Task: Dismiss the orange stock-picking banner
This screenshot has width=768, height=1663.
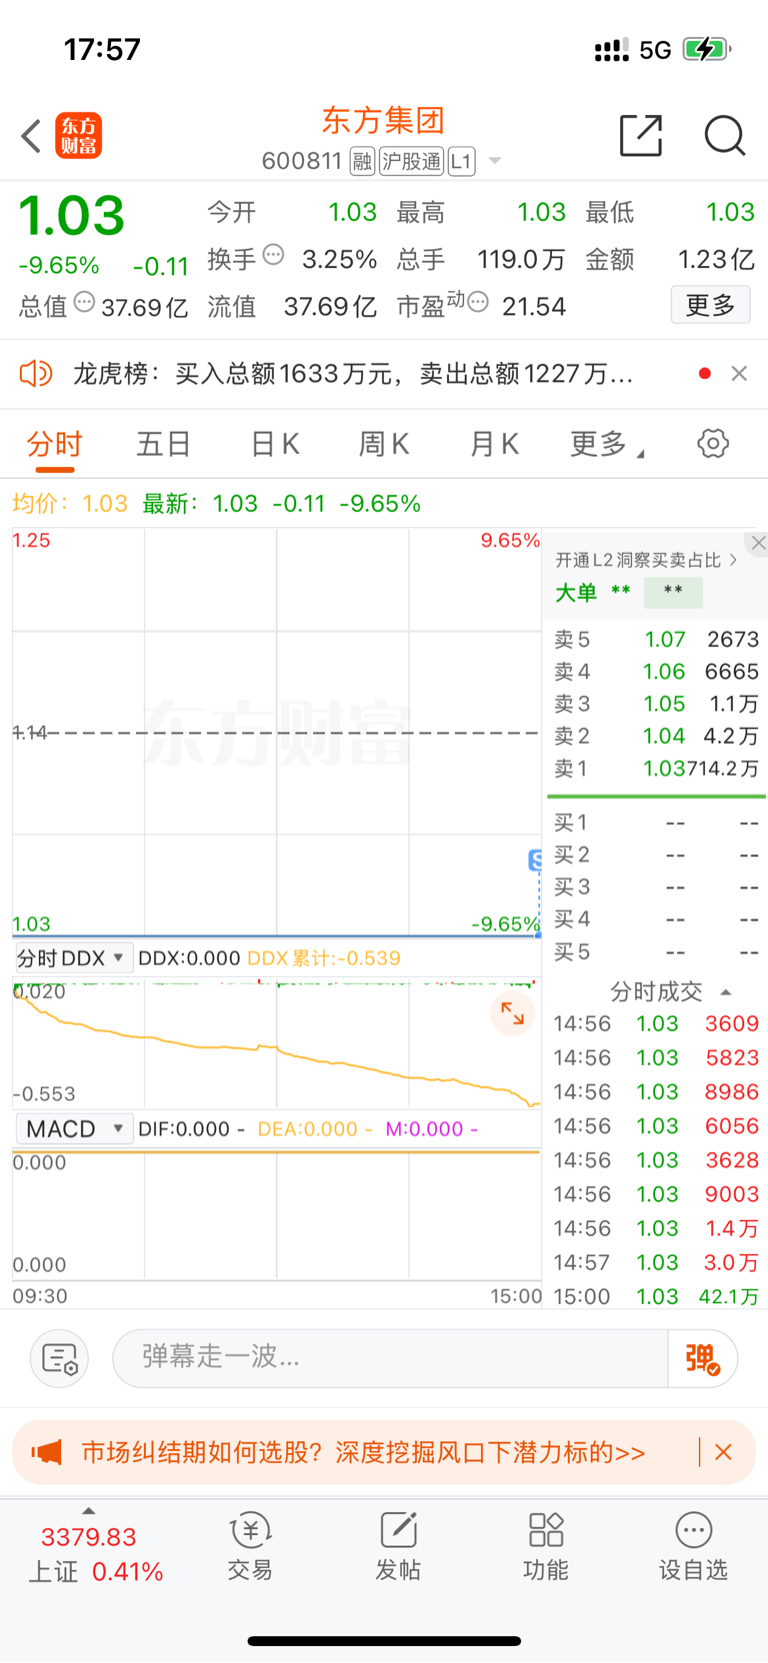Action: point(724,1452)
